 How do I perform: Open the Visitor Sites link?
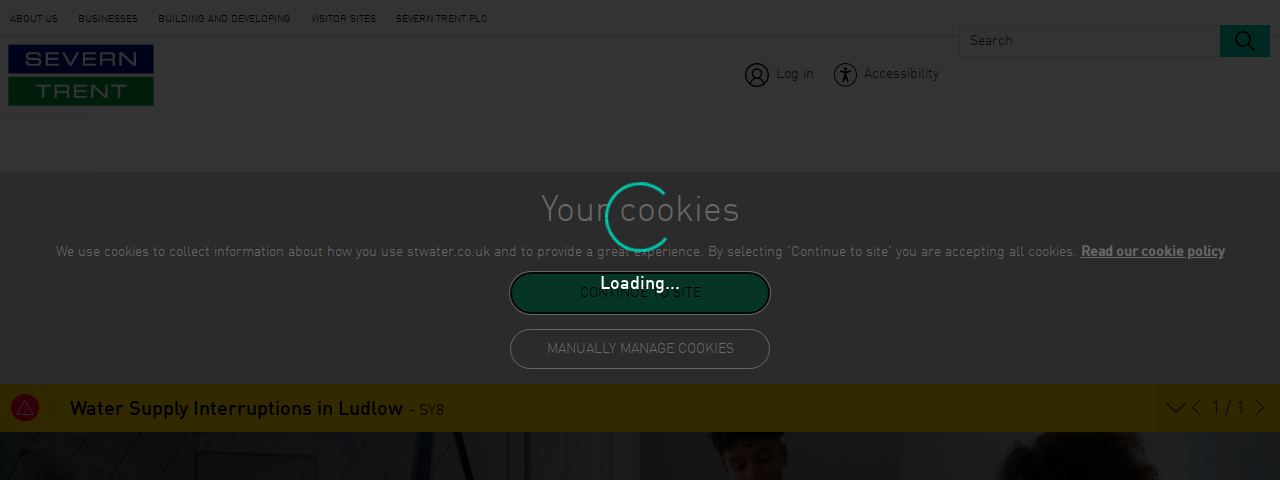coord(343,19)
